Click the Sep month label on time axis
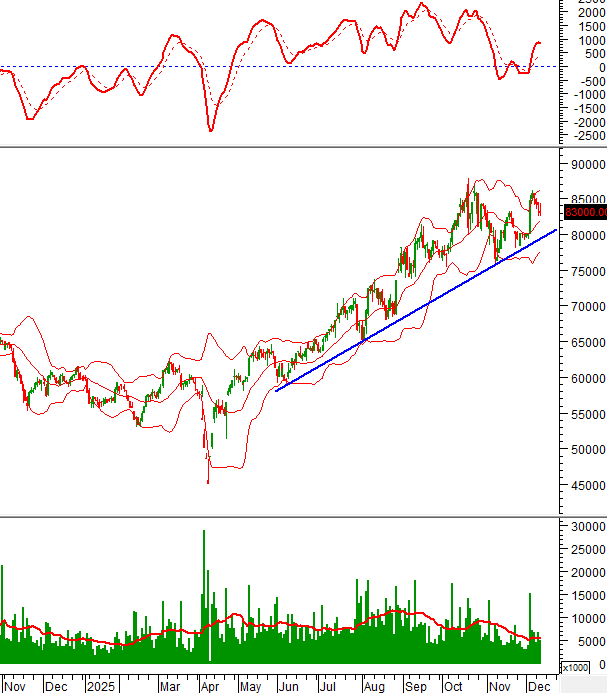This screenshot has height=693, width=607. coord(414,686)
